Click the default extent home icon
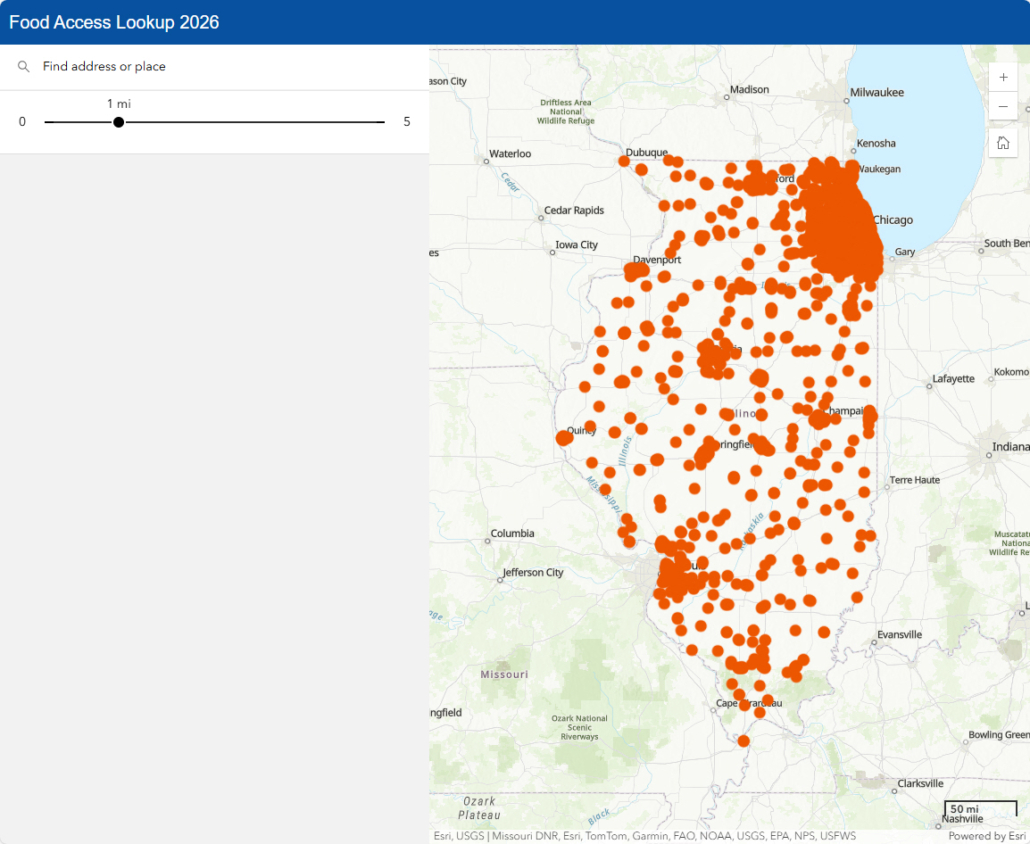Image resolution: width=1030 pixels, height=844 pixels. tap(1003, 142)
